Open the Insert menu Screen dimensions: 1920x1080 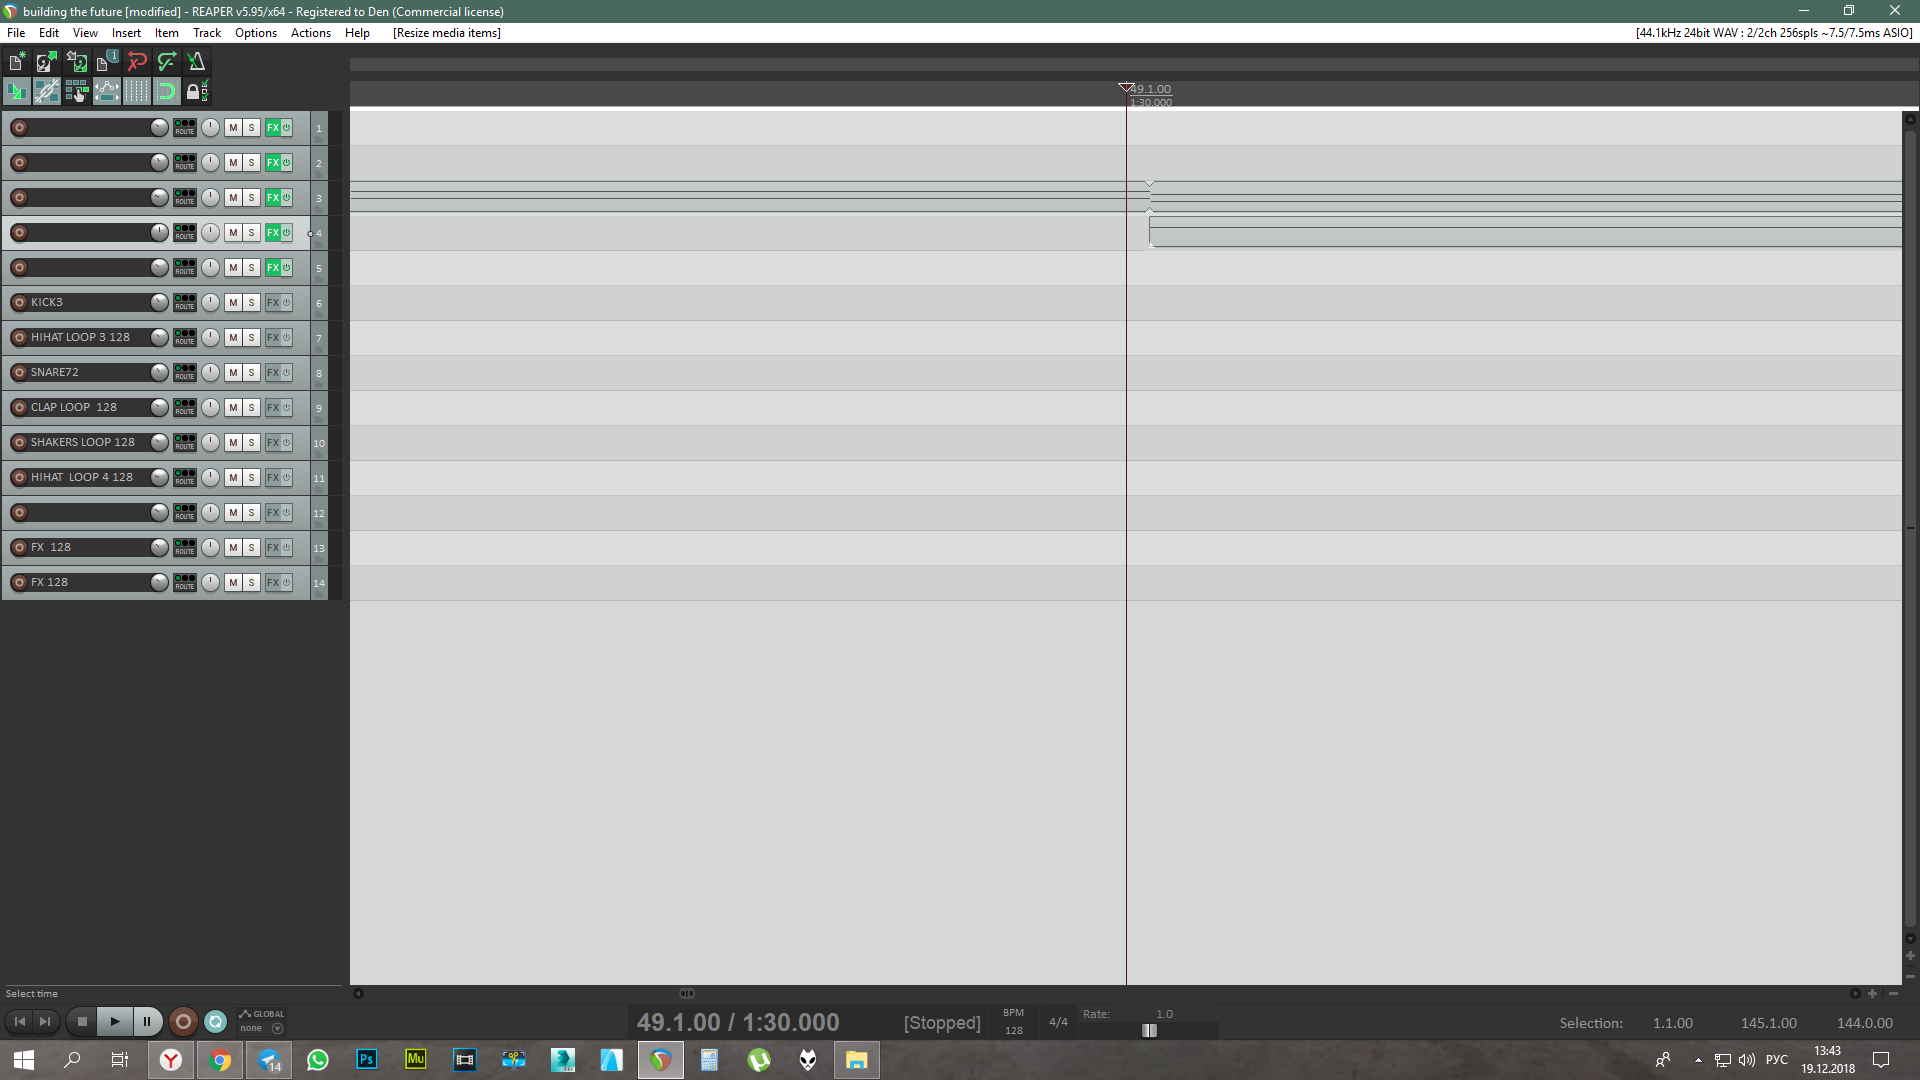[x=126, y=33]
